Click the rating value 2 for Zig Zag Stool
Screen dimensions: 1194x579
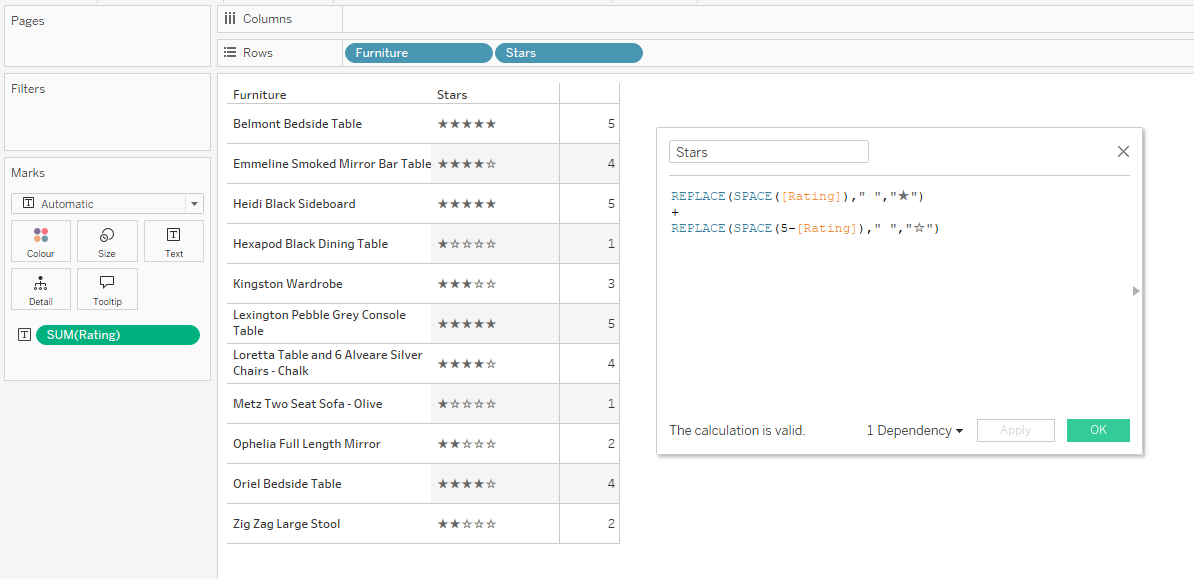(x=611, y=524)
